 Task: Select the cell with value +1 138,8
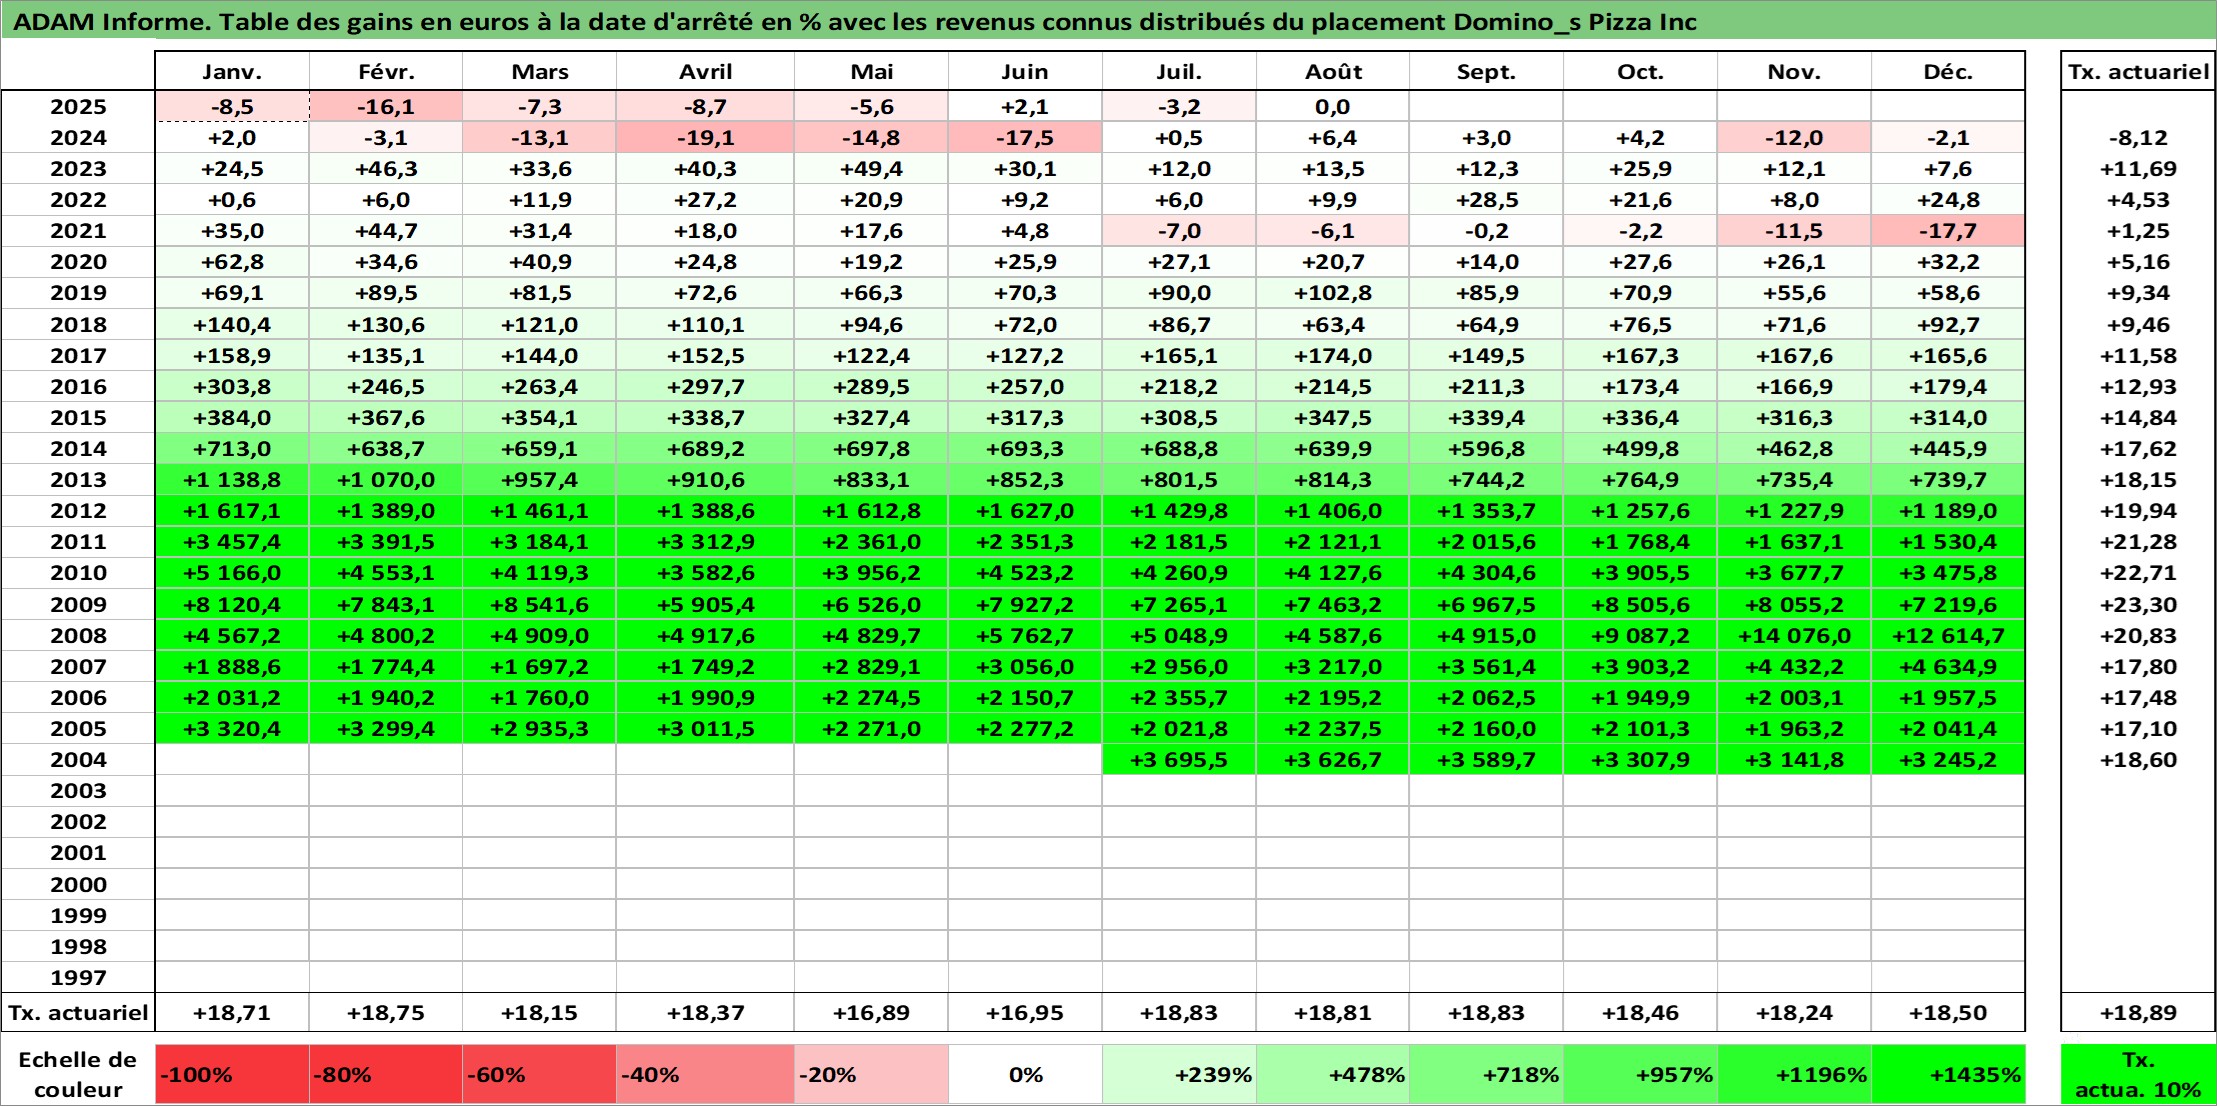(232, 480)
